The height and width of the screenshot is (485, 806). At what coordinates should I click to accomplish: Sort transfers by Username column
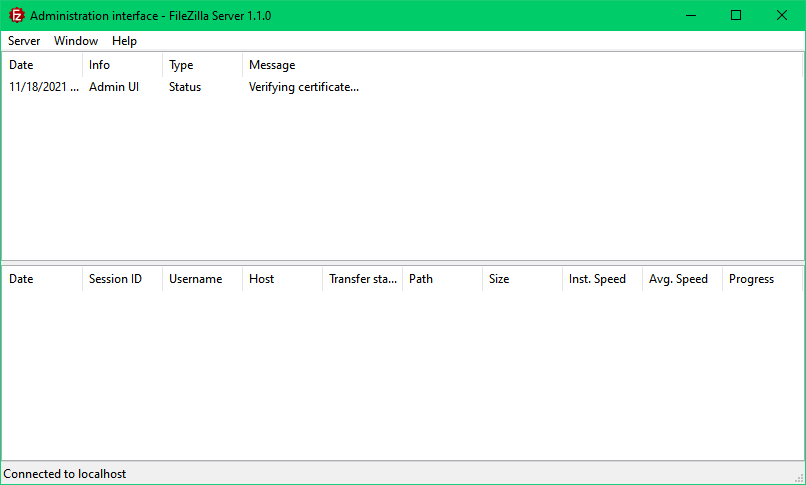click(x=201, y=279)
